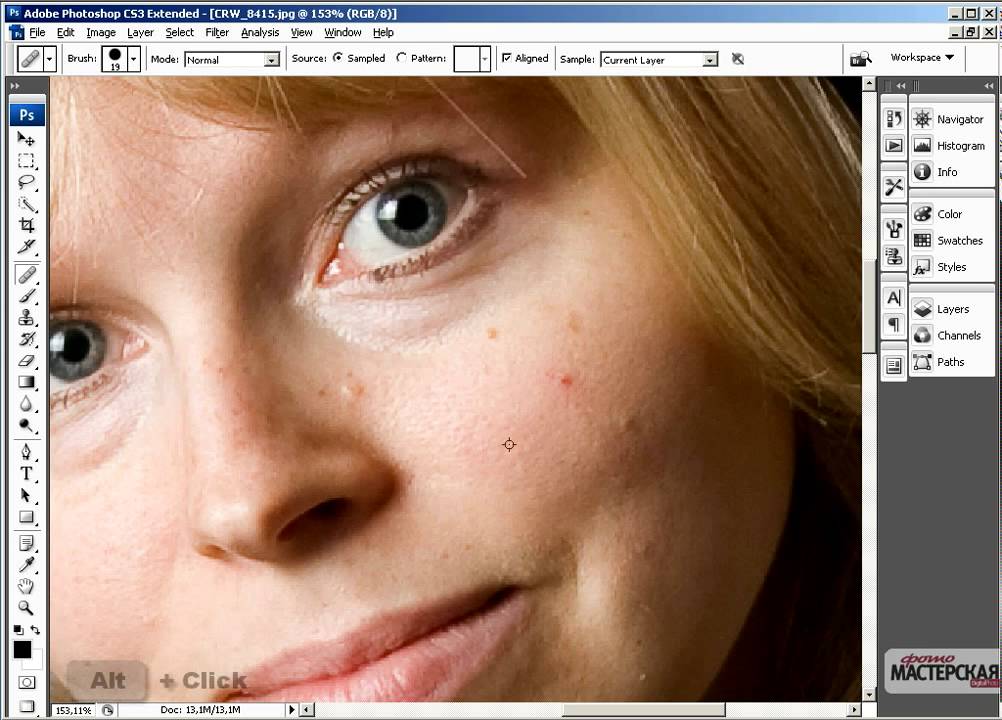The image size is (1002, 720).
Task: Select the Magic Wand tool
Action: click(26, 204)
